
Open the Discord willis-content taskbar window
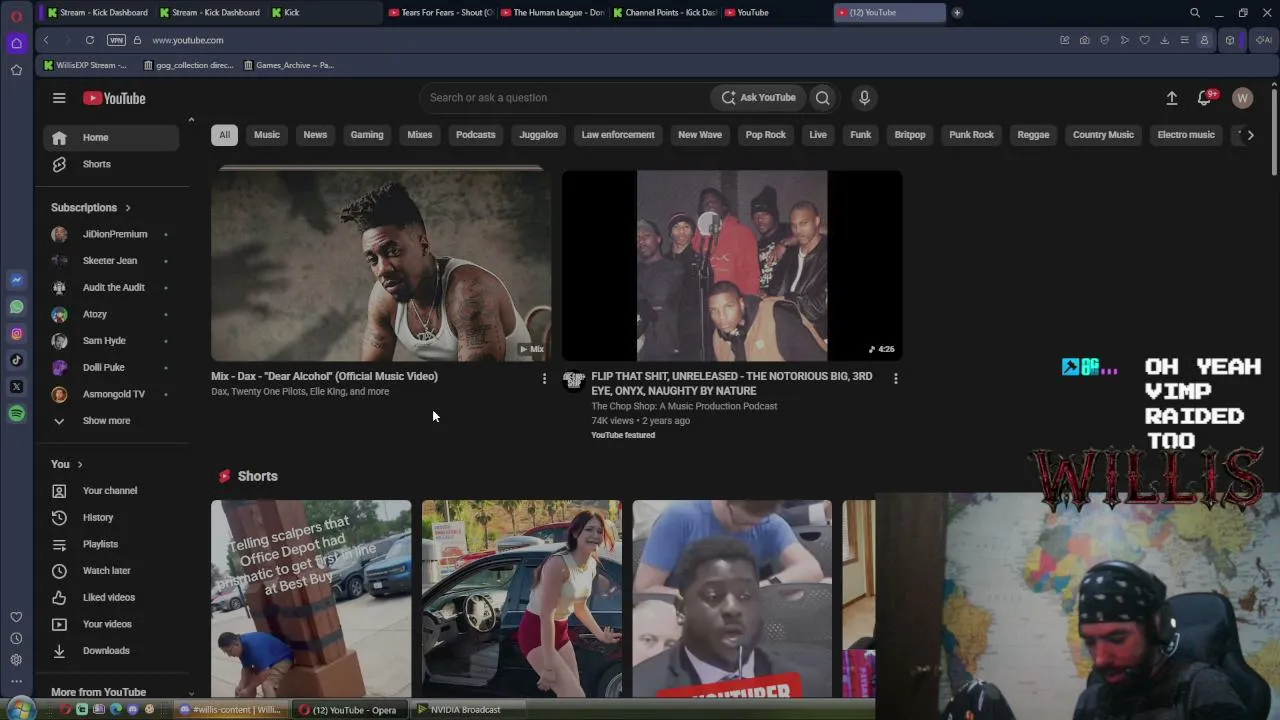pos(229,710)
